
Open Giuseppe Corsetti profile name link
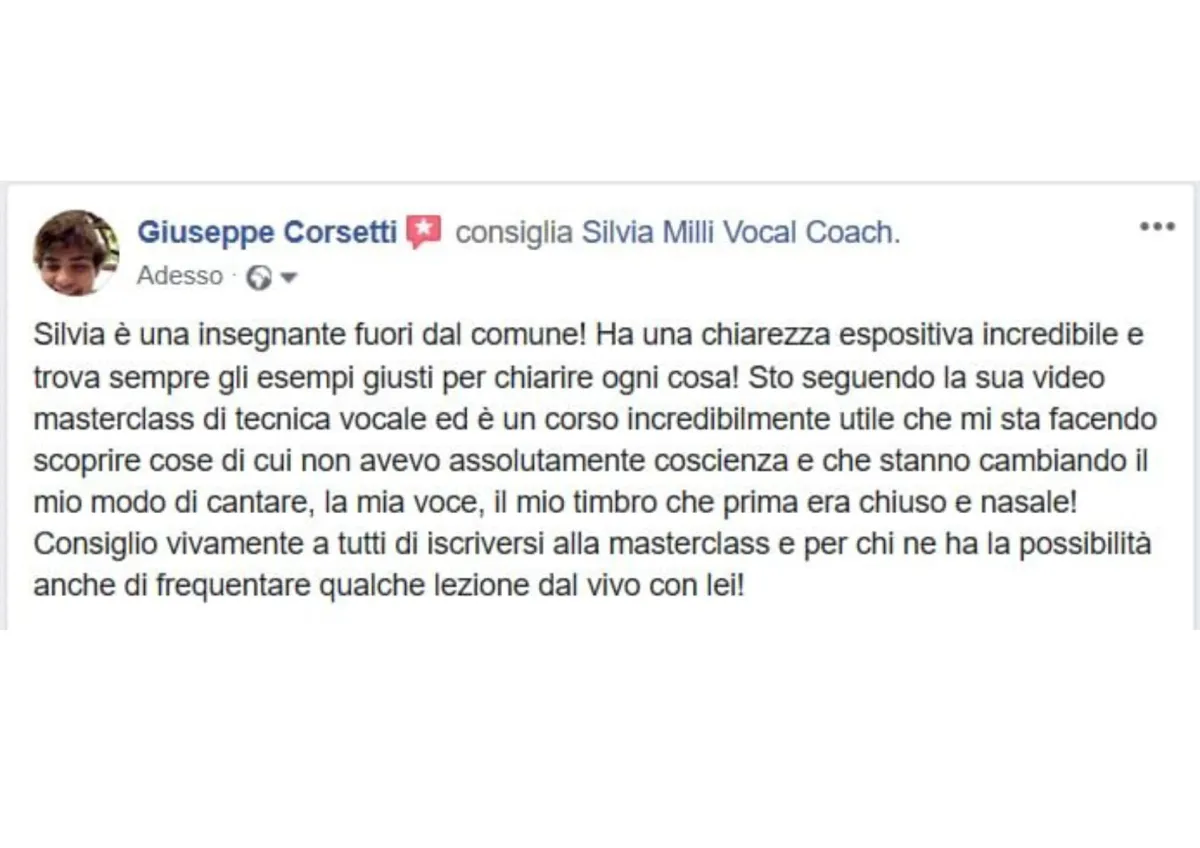tap(268, 232)
